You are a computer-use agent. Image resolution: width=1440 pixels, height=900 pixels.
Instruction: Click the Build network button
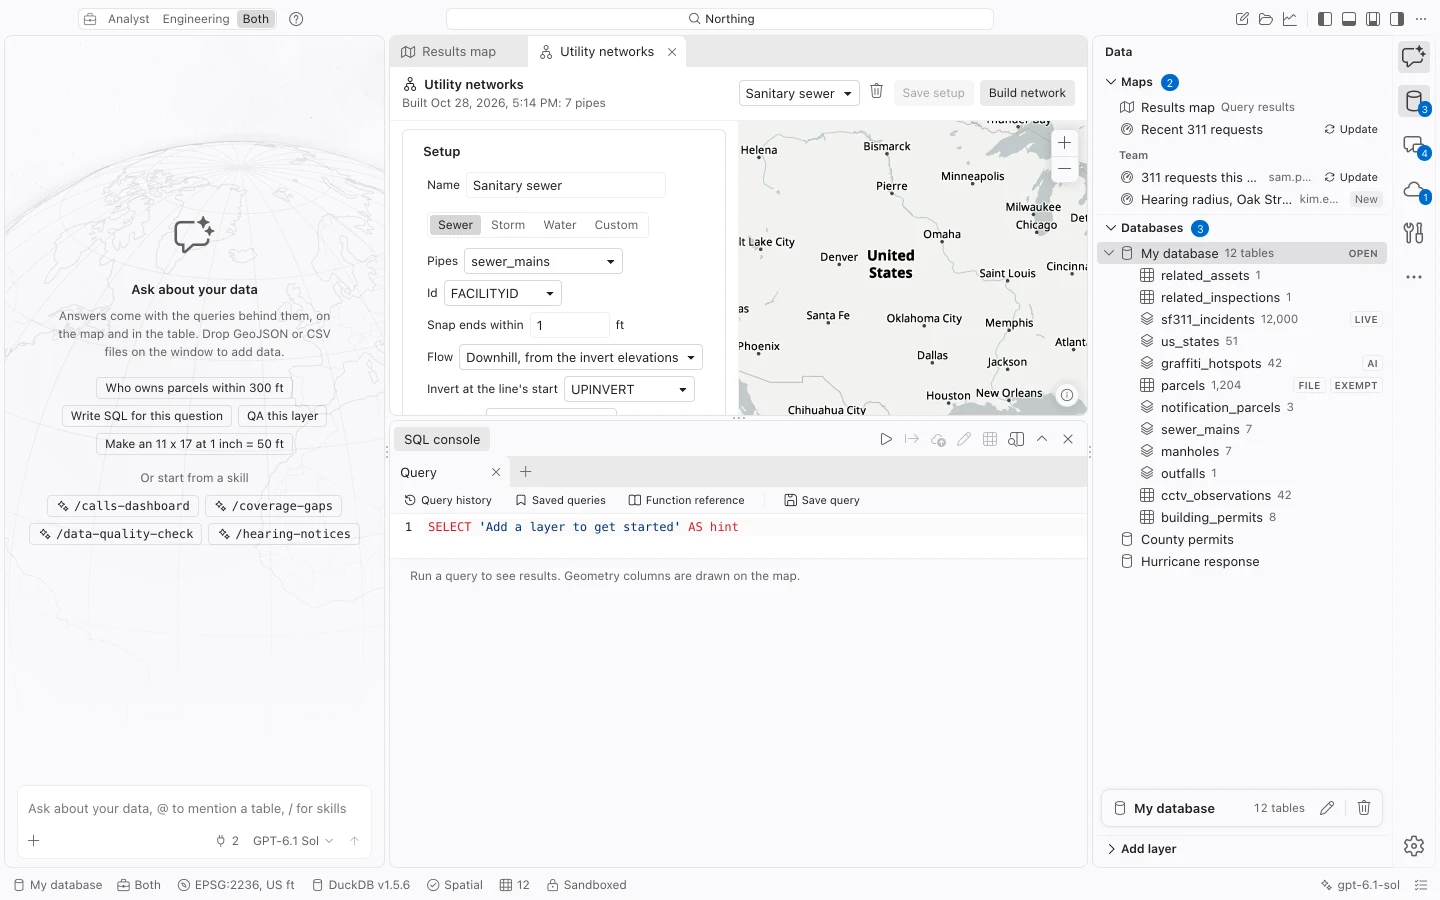click(x=1027, y=93)
